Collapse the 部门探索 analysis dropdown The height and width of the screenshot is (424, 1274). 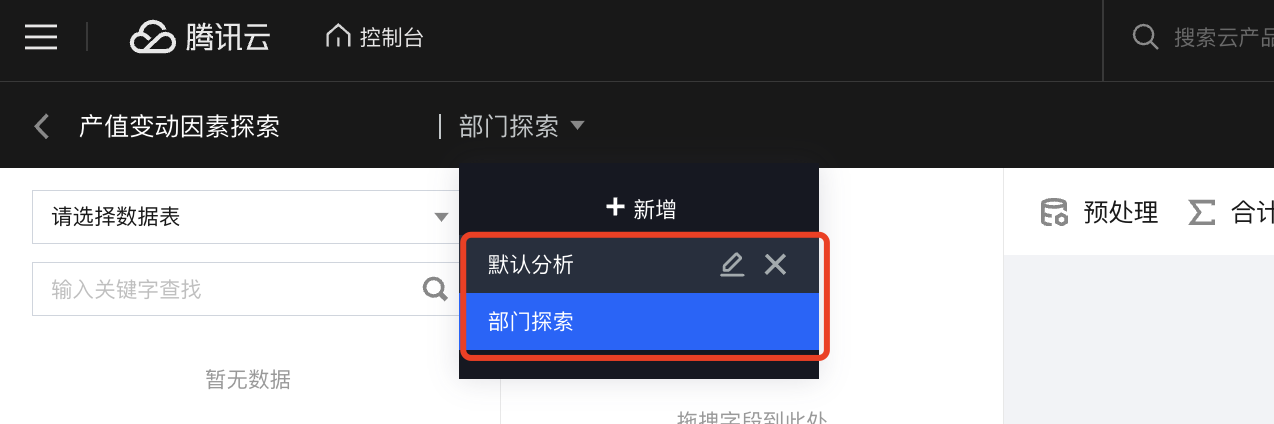522,126
